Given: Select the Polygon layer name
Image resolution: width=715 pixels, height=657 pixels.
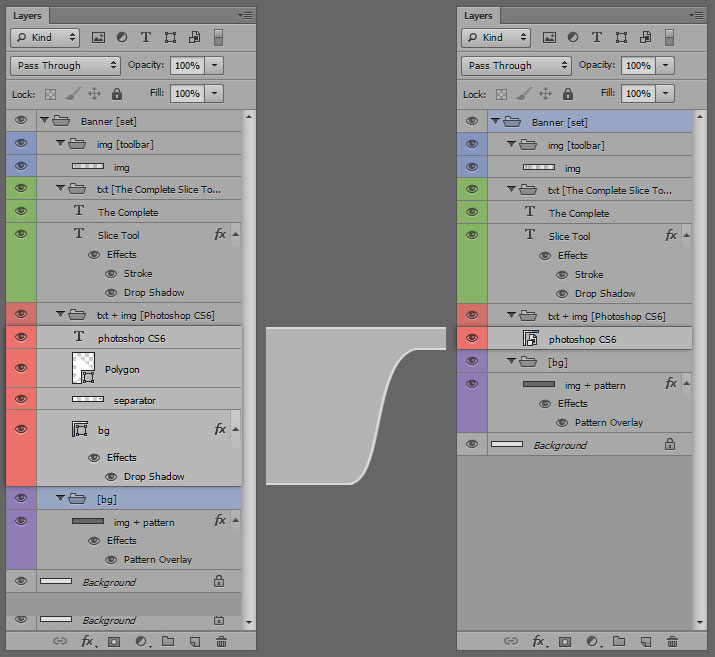Looking at the screenshot, I should coord(122,369).
